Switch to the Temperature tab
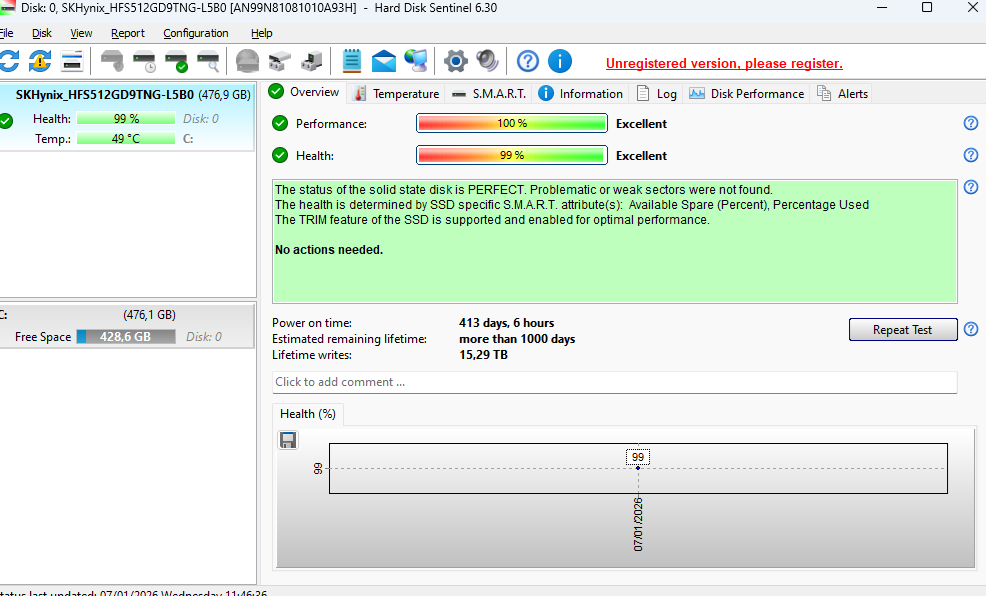The image size is (986, 596). (x=396, y=93)
